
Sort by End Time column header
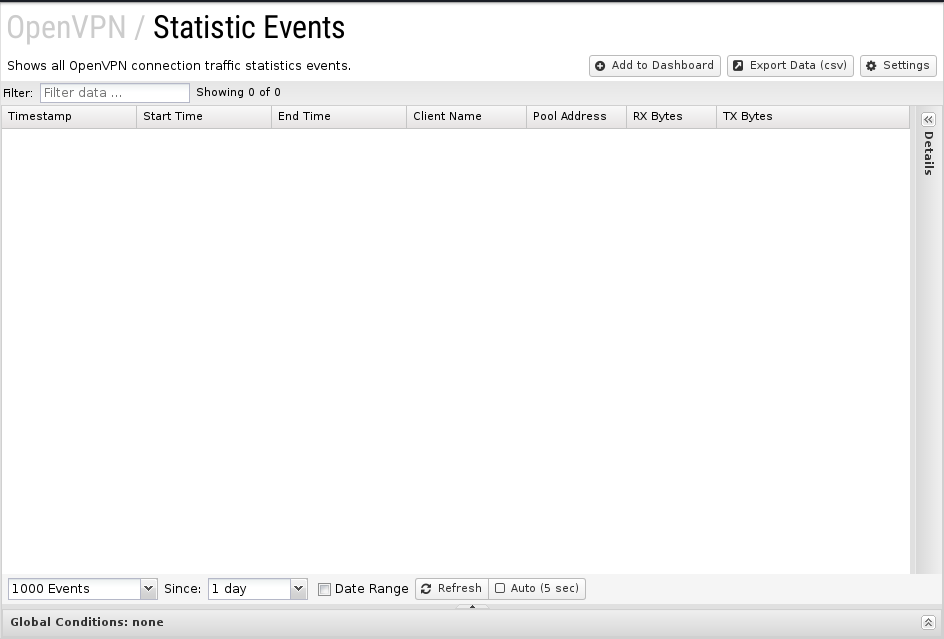339,117
